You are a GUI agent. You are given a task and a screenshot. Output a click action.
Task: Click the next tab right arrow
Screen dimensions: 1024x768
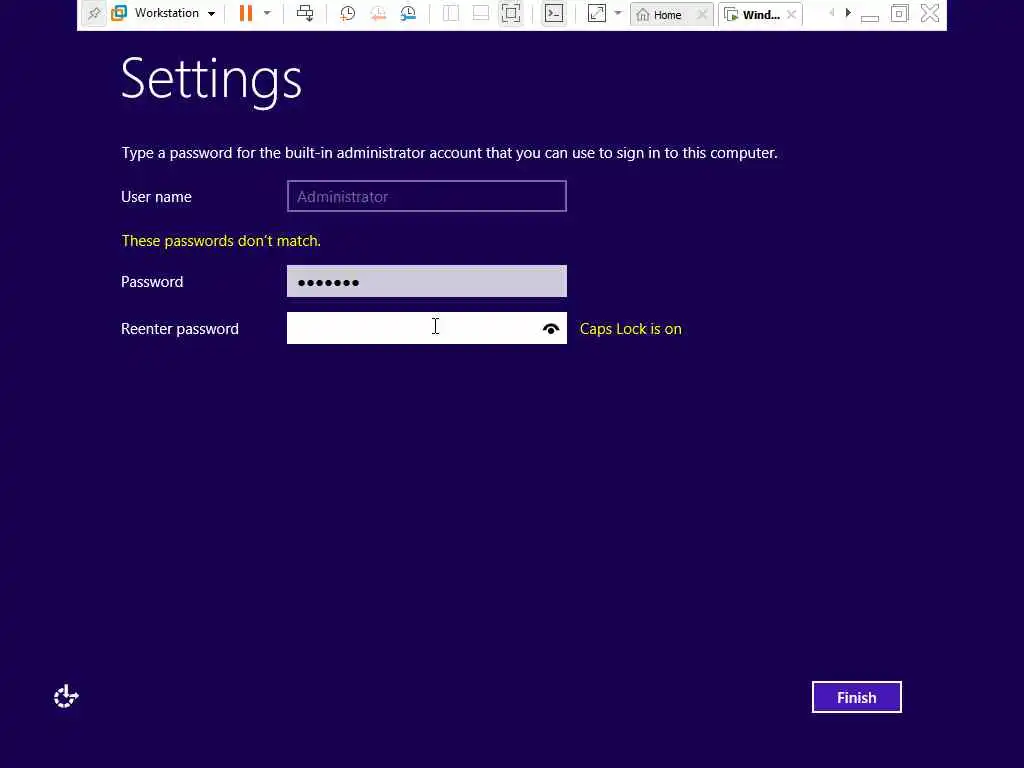click(x=848, y=12)
